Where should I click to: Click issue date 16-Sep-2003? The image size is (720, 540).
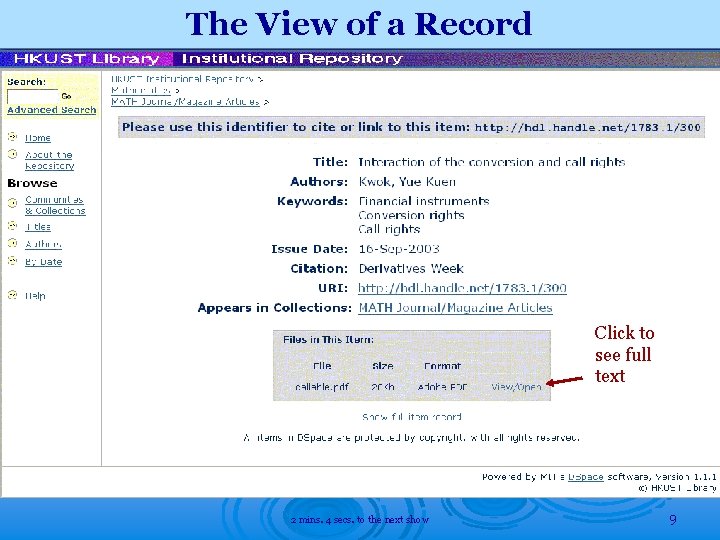pos(399,249)
